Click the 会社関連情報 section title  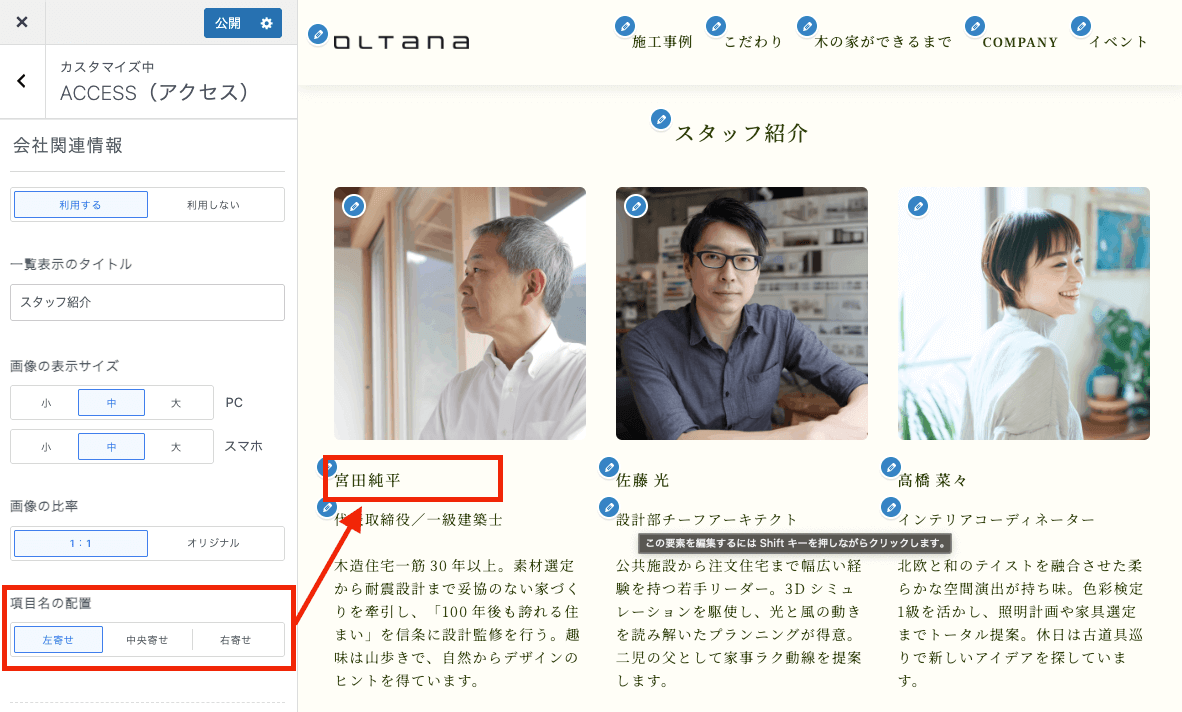click(68, 145)
